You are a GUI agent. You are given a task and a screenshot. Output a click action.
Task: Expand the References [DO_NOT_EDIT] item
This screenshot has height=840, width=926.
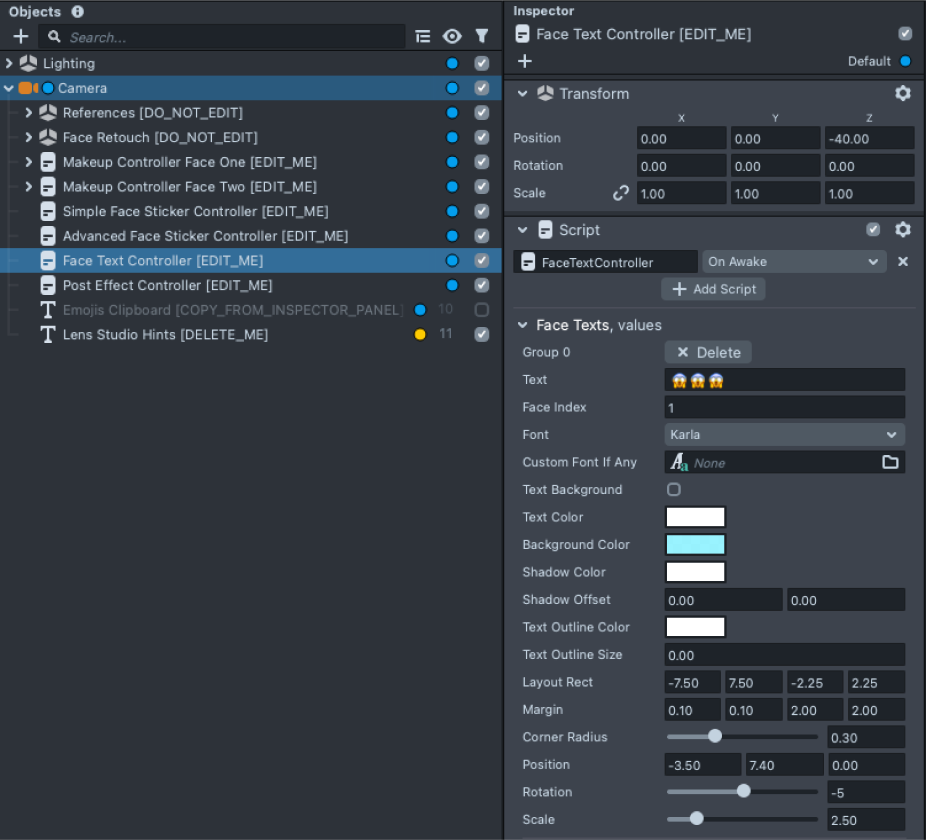tap(28, 113)
